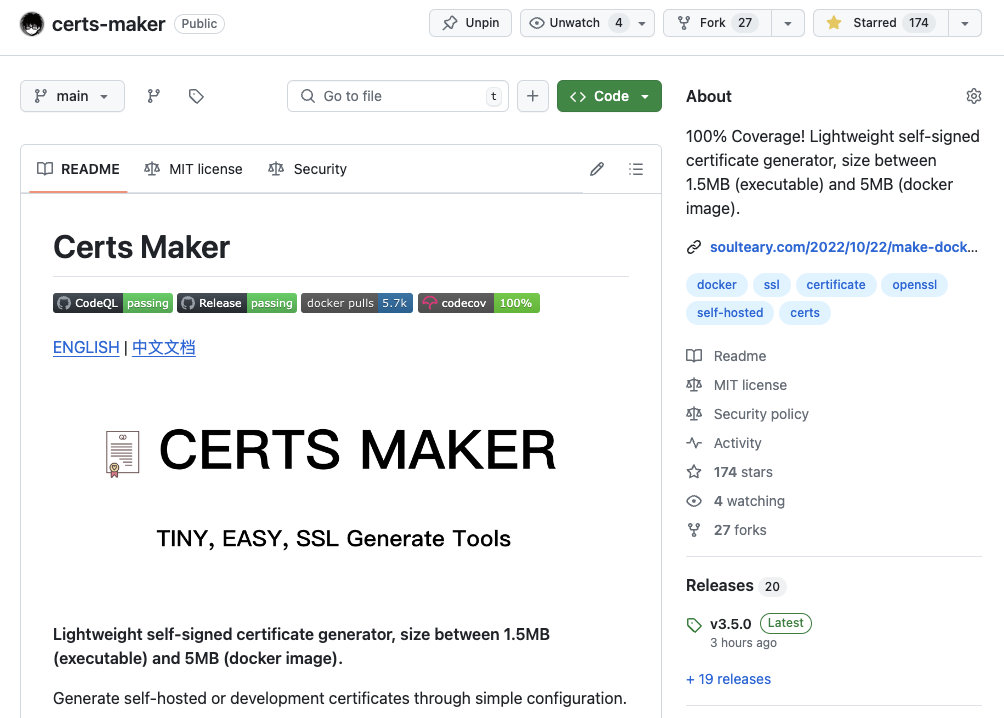Viewport: 1004px width, 718px height.
Task: Open the branches view icon
Action: point(154,96)
